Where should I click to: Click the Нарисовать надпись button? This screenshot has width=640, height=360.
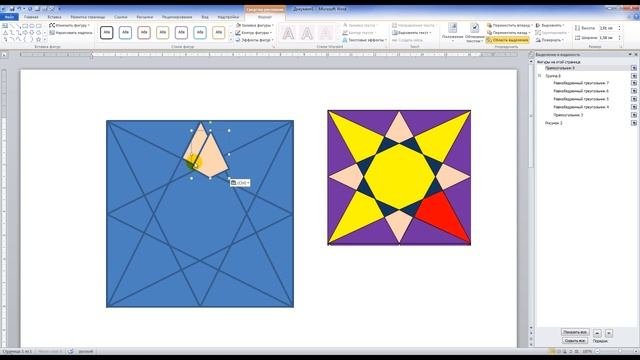[71, 33]
